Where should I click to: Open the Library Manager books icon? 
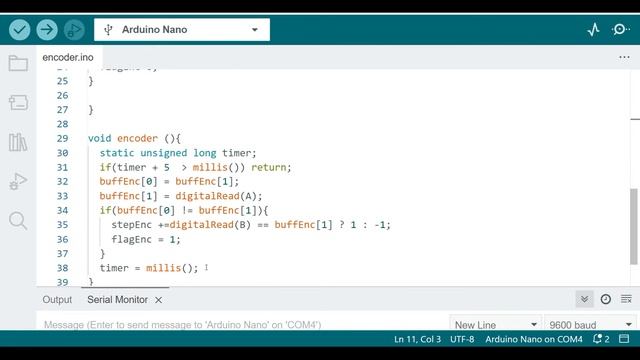18,142
